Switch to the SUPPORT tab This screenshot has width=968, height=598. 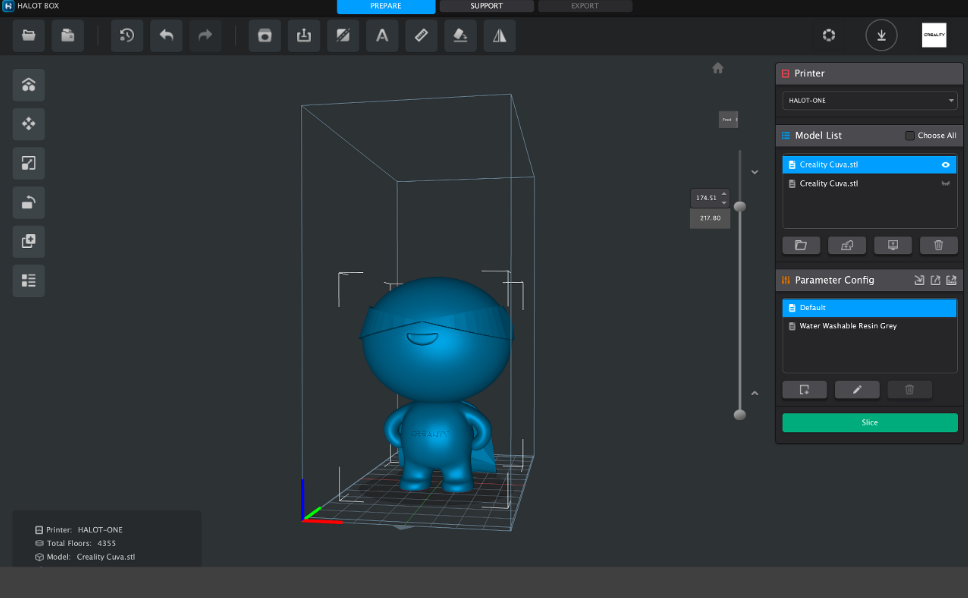(x=487, y=5)
